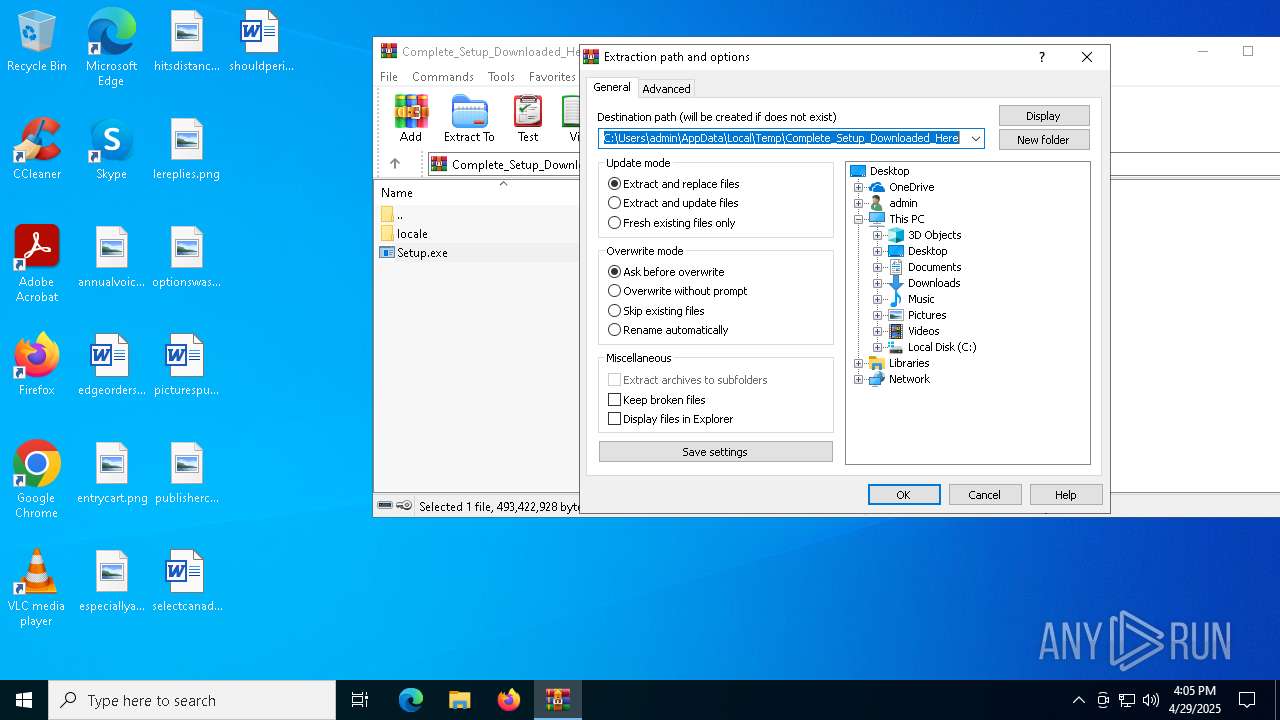
Task: Open the notification center icon
Action: tap(1247, 700)
